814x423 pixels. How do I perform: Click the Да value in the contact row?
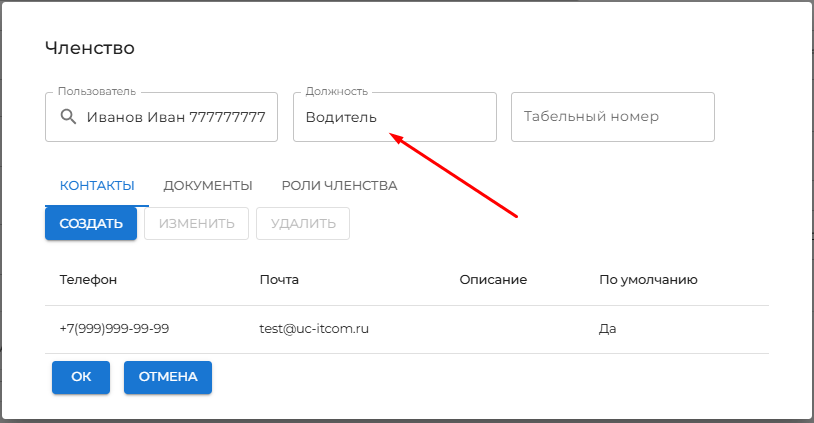point(608,328)
